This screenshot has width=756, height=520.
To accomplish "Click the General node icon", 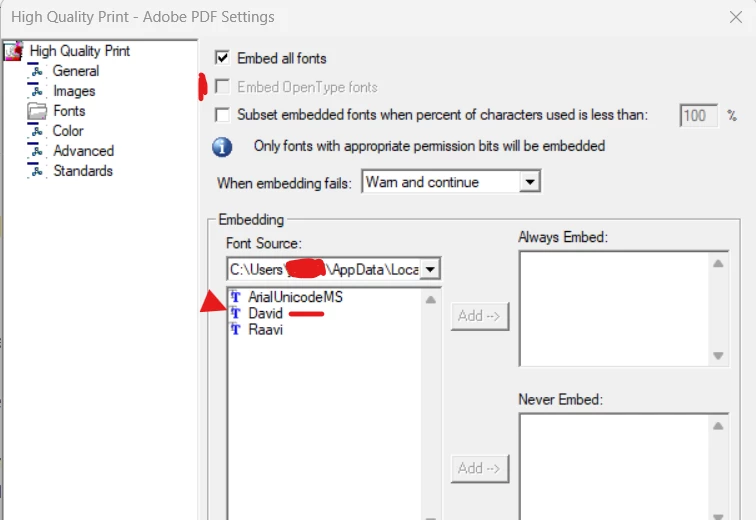I will 36,71.
